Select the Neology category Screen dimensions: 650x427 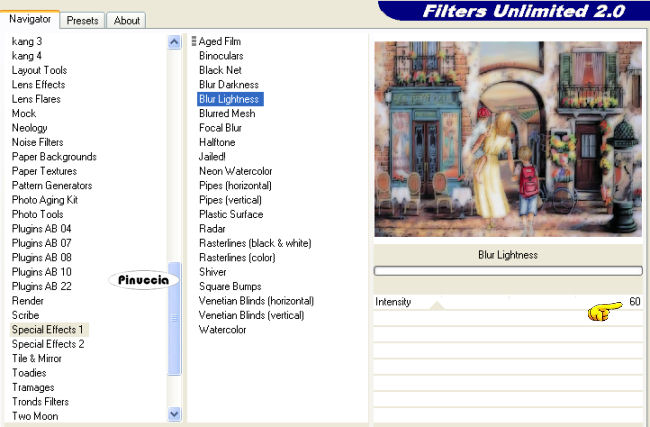coord(29,128)
